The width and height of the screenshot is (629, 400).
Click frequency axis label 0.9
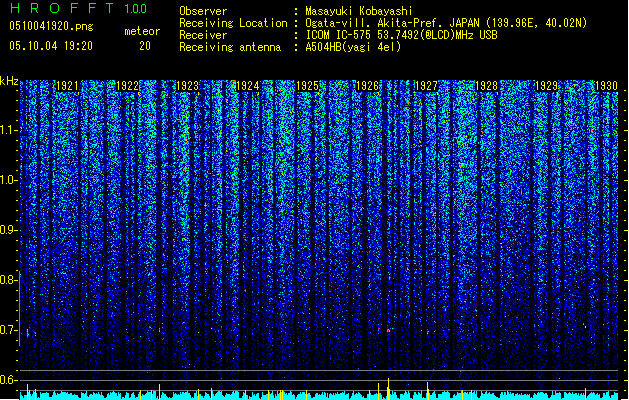(8, 230)
